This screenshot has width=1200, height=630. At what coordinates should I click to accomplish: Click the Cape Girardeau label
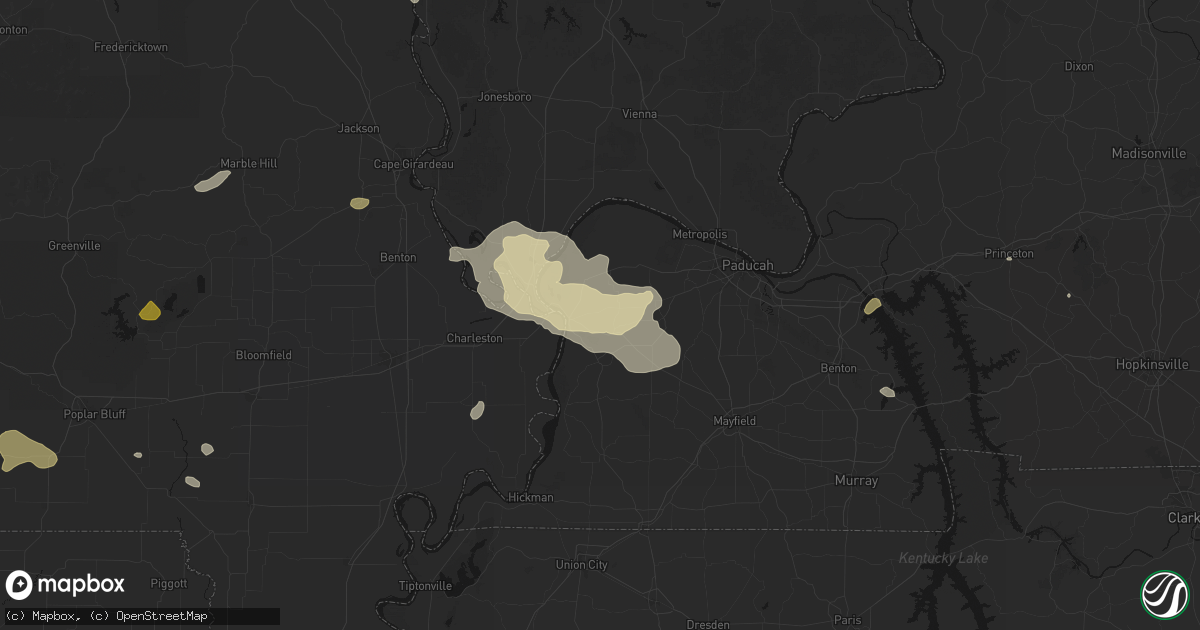413,164
